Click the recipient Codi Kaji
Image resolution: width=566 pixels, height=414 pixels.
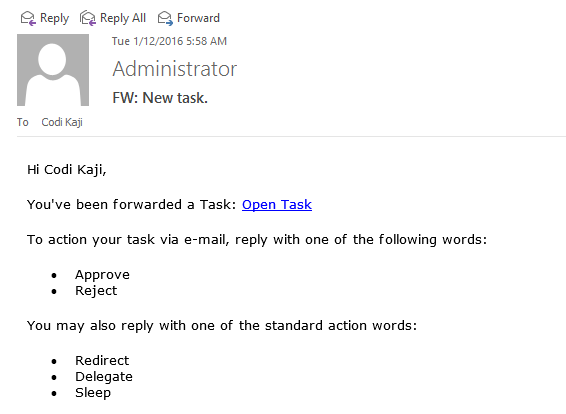[62, 122]
